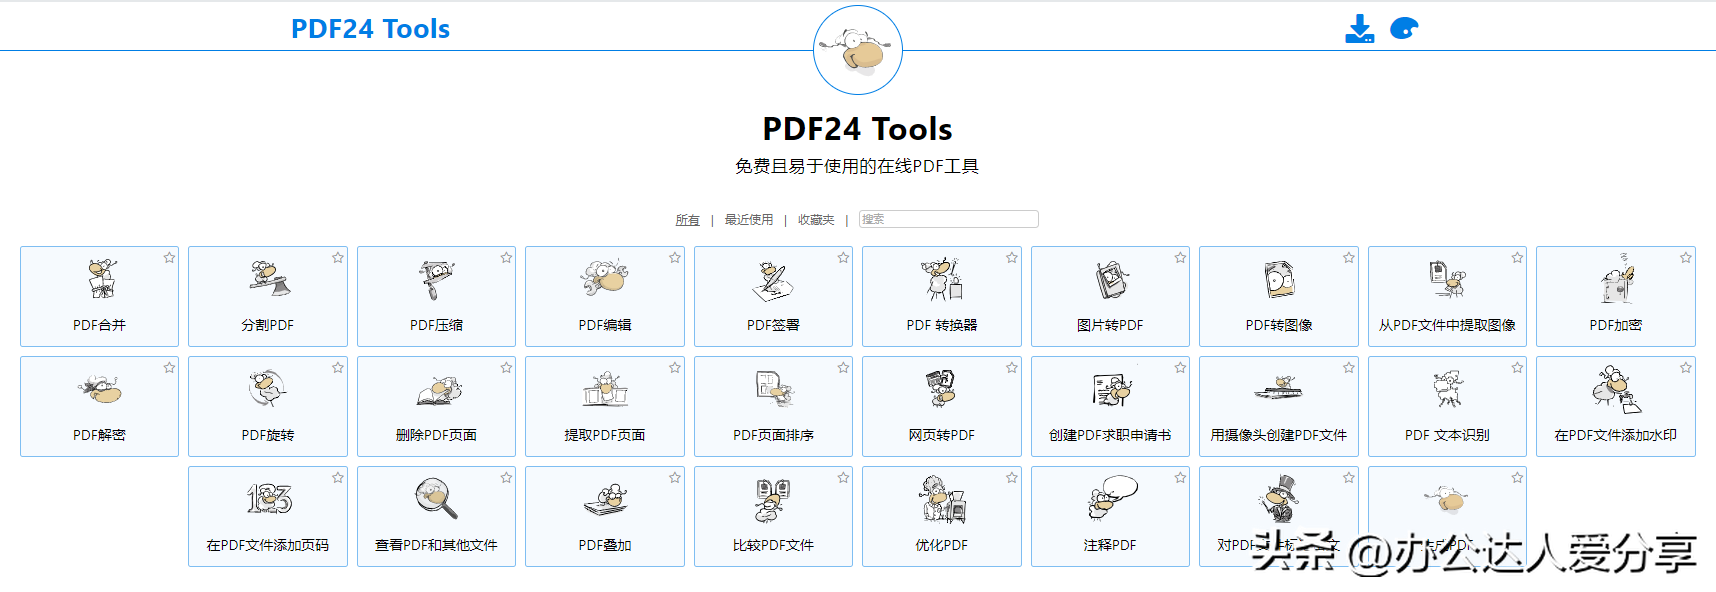The width and height of the screenshot is (1716, 592).
Task: Toggle favorite star on 在PDF文件添加页码 card
Action: (x=338, y=478)
